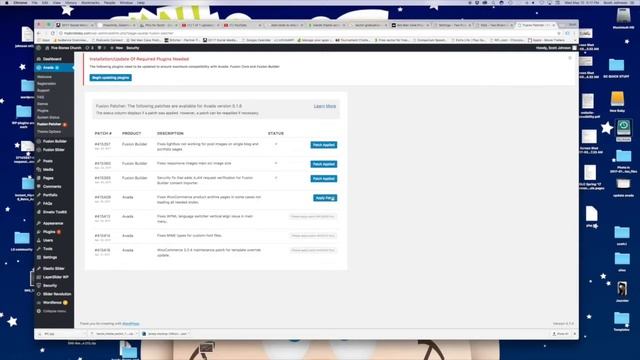Image resolution: width=640 pixels, height=360 pixels.
Task: Open Appearance in the sidebar
Action: coord(53,223)
